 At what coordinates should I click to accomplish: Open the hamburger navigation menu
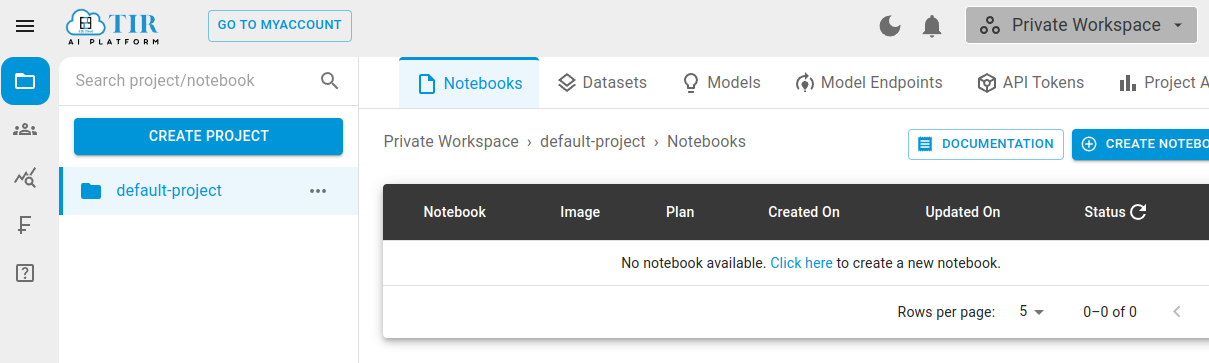pyautogui.click(x=25, y=27)
